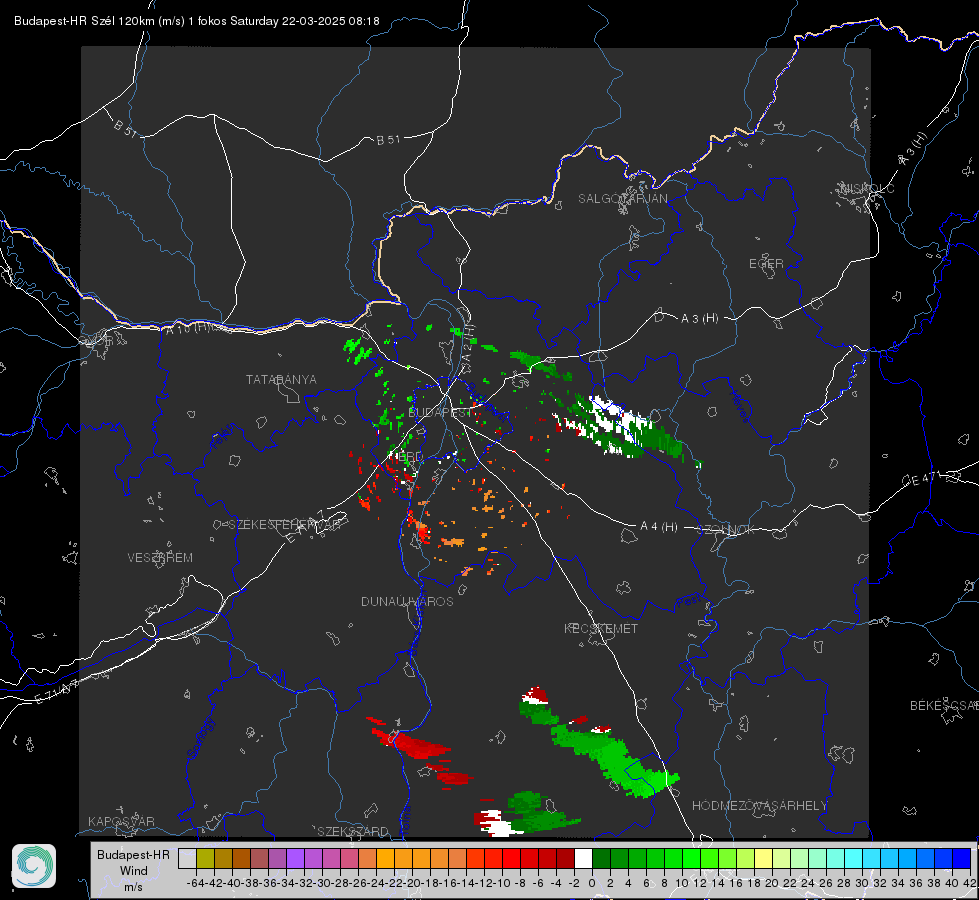
Task: Click the 20 value in the wind legend
Action: 772,883
